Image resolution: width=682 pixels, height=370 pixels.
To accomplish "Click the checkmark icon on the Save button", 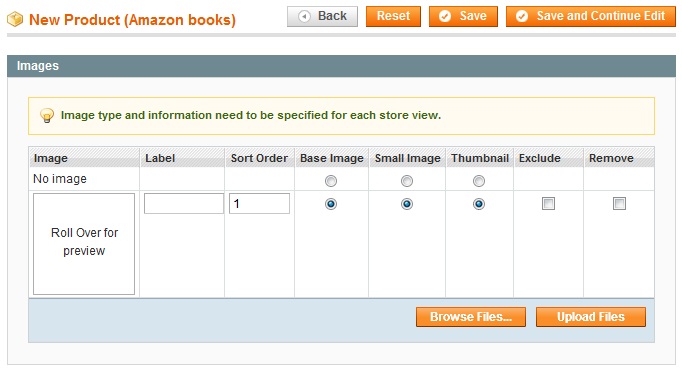I will (x=445, y=17).
